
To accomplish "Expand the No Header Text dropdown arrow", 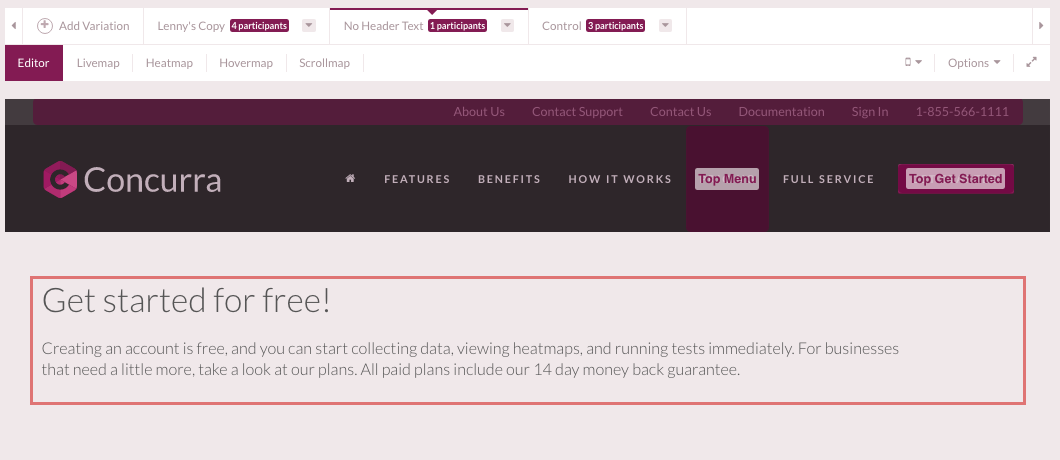I will [x=508, y=26].
